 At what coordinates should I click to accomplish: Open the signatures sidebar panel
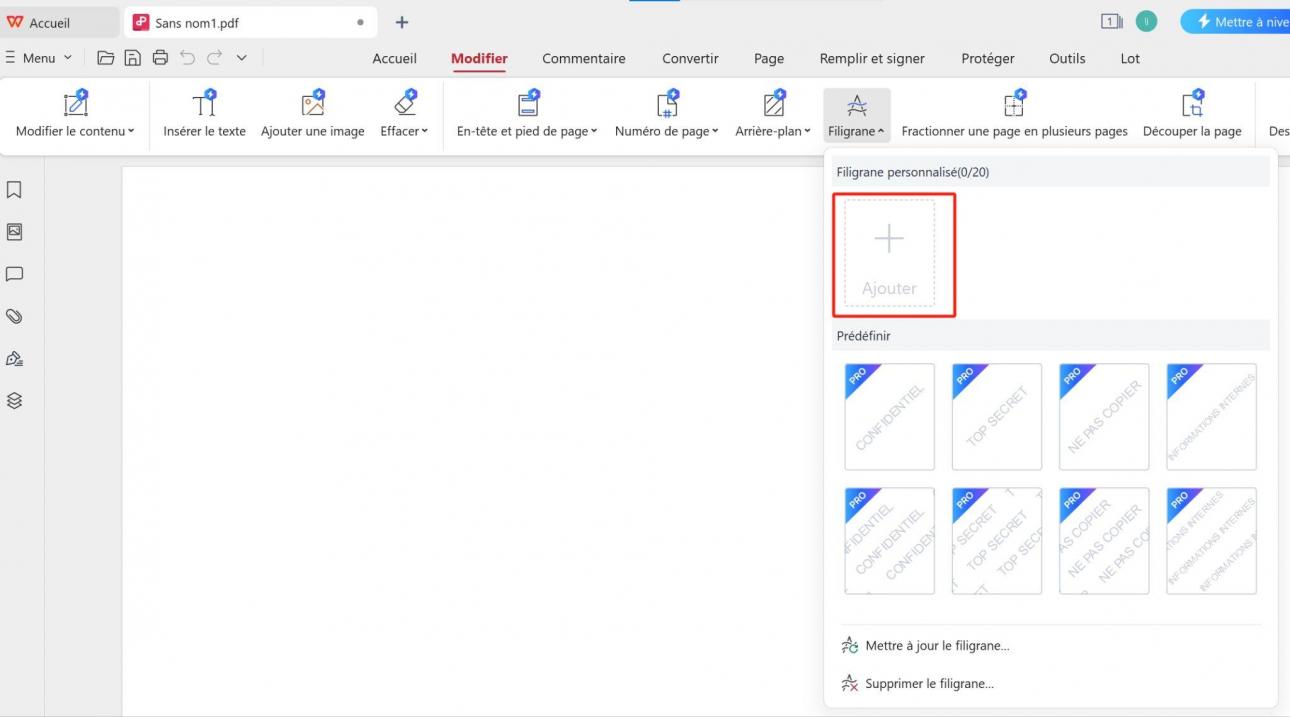point(14,358)
